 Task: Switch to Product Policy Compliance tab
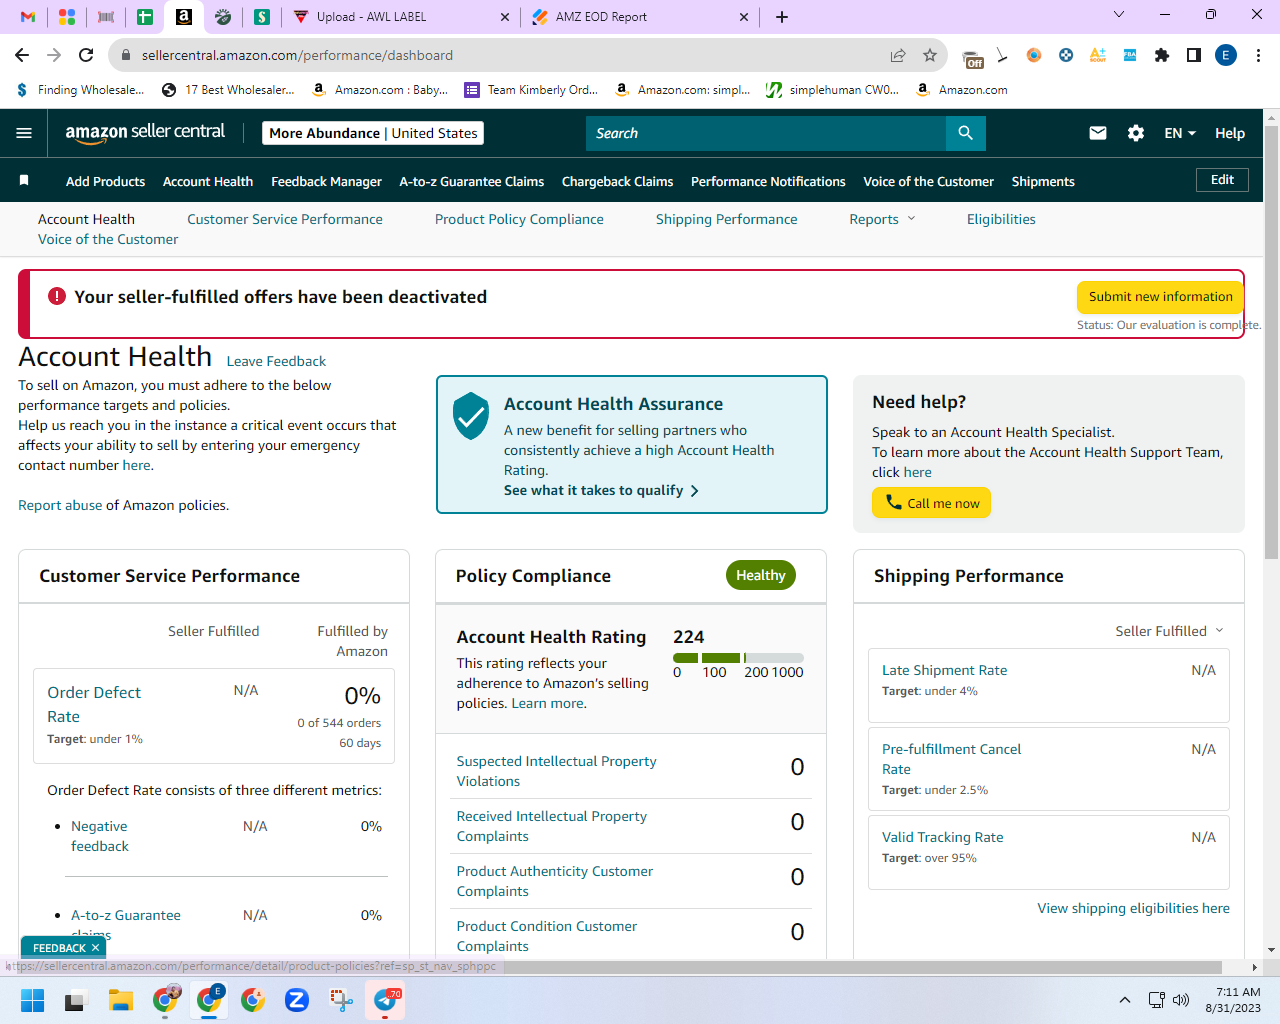(519, 219)
